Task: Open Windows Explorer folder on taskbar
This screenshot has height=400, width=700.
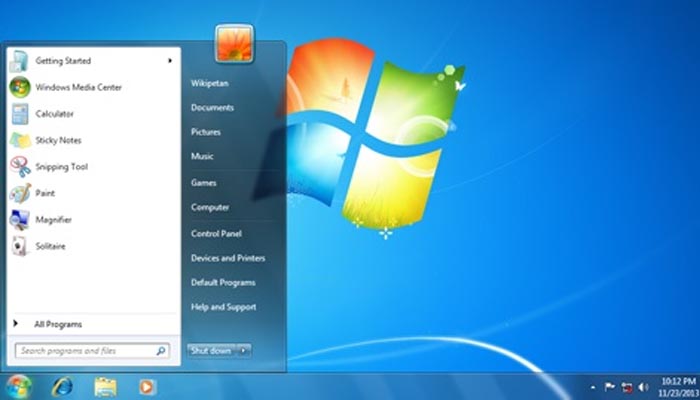Action: 105,387
